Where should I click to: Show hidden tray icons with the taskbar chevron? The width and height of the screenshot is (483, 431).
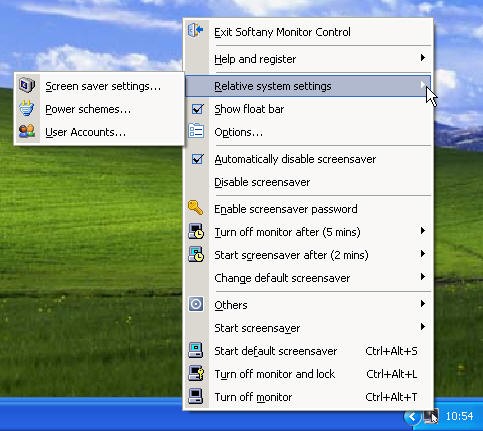point(412,417)
